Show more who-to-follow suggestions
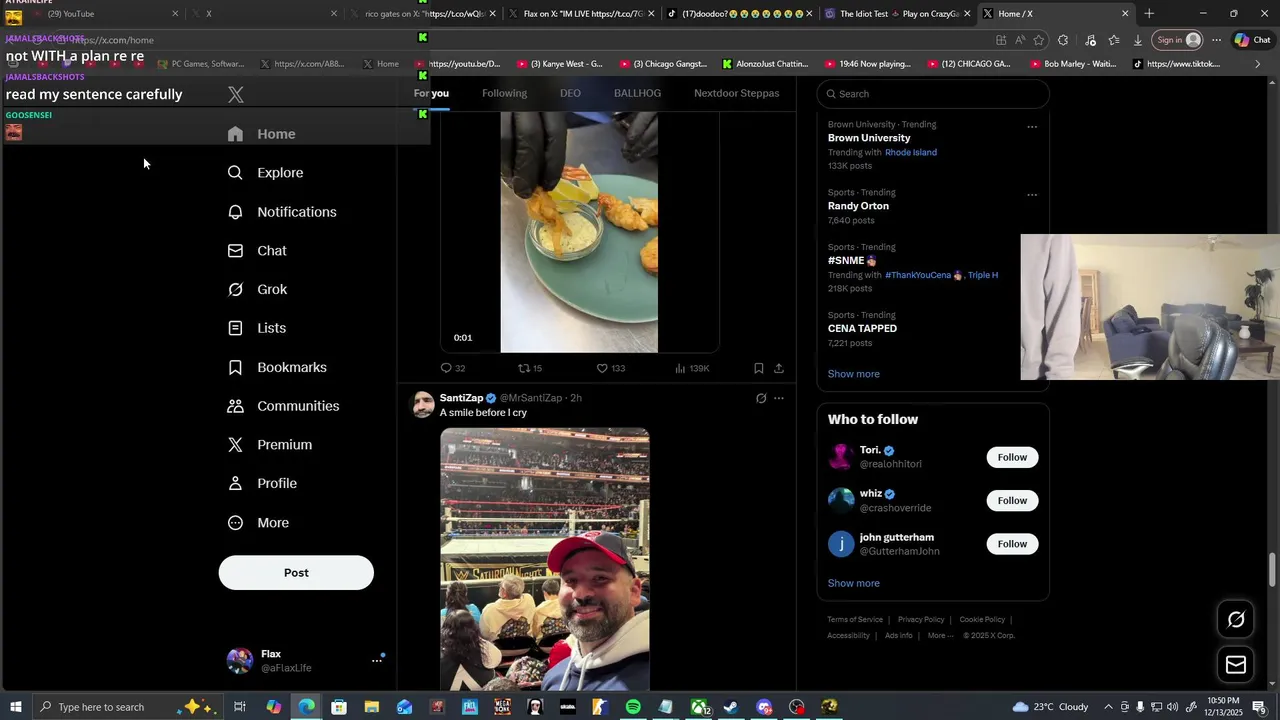 click(x=853, y=583)
